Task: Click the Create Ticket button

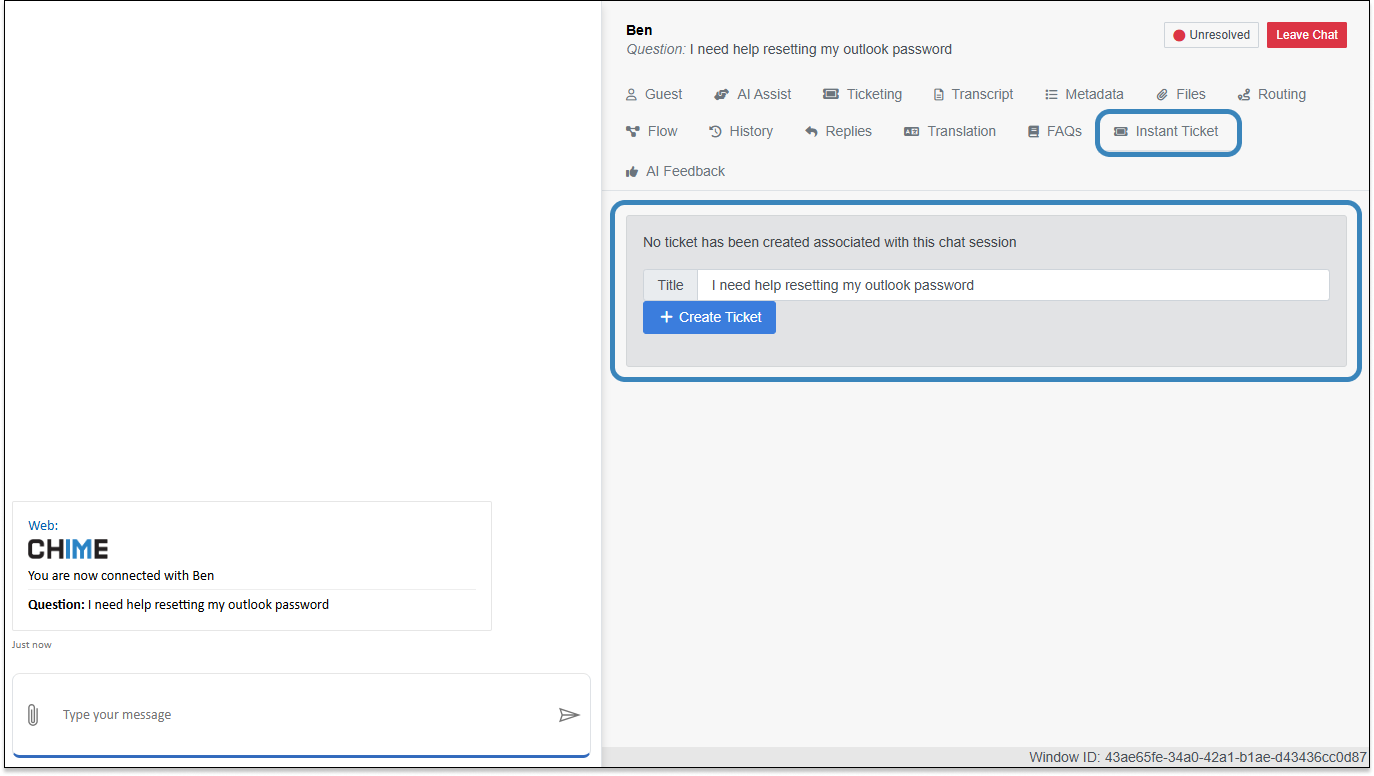Action: point(709,317)
